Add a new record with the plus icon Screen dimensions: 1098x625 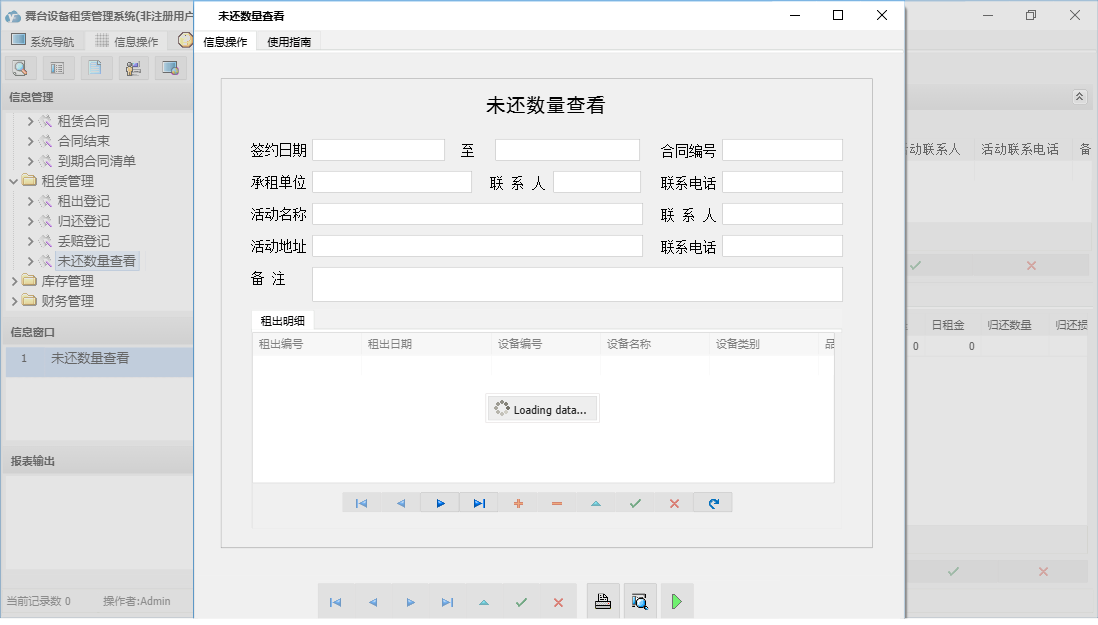pyautogui.click(x=518, y=503)
